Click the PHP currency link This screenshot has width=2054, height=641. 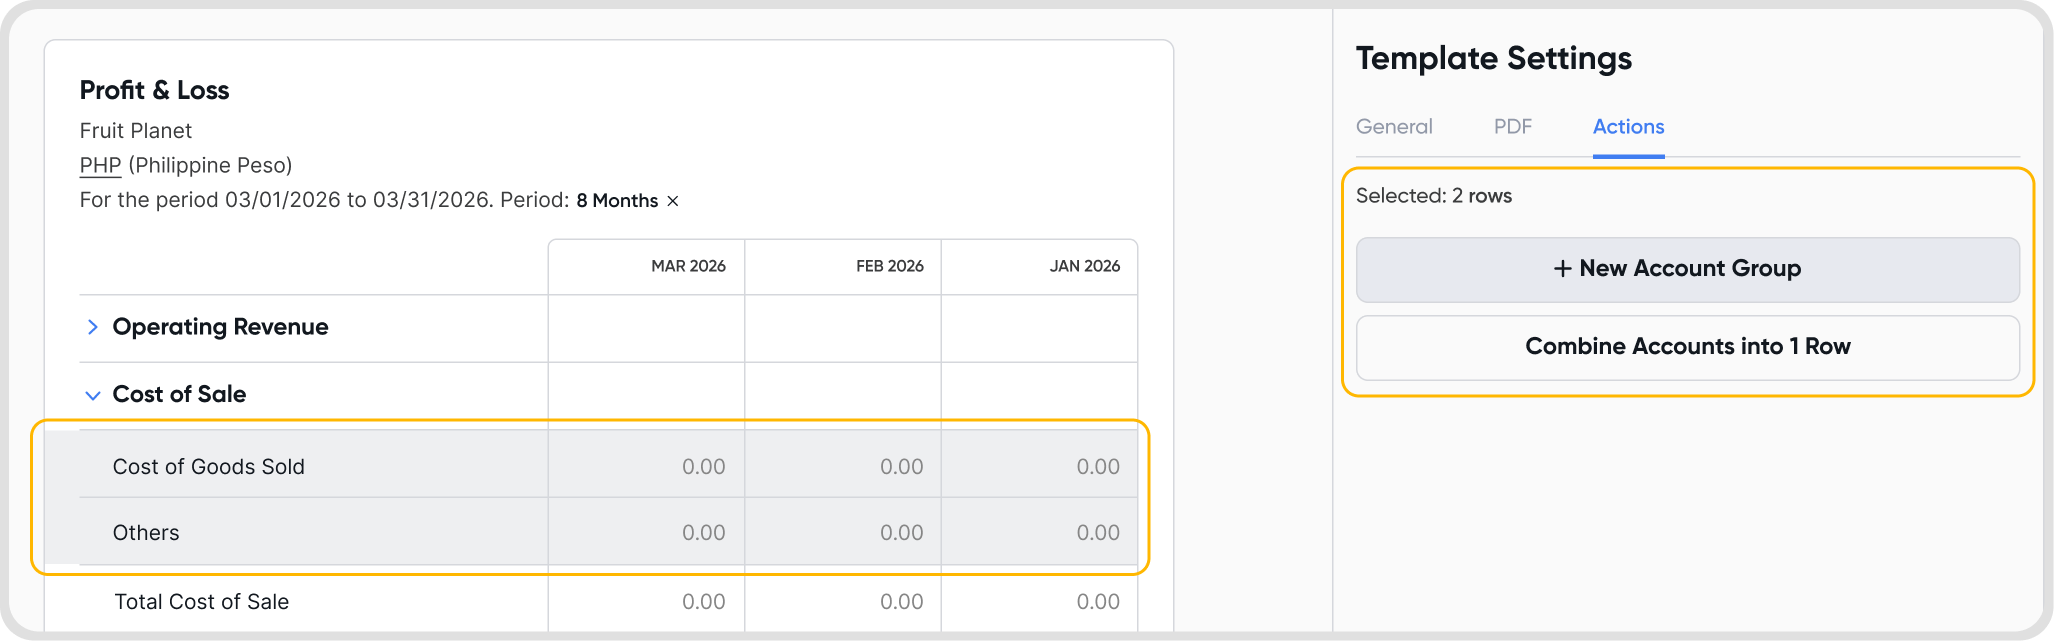(100, 166)
